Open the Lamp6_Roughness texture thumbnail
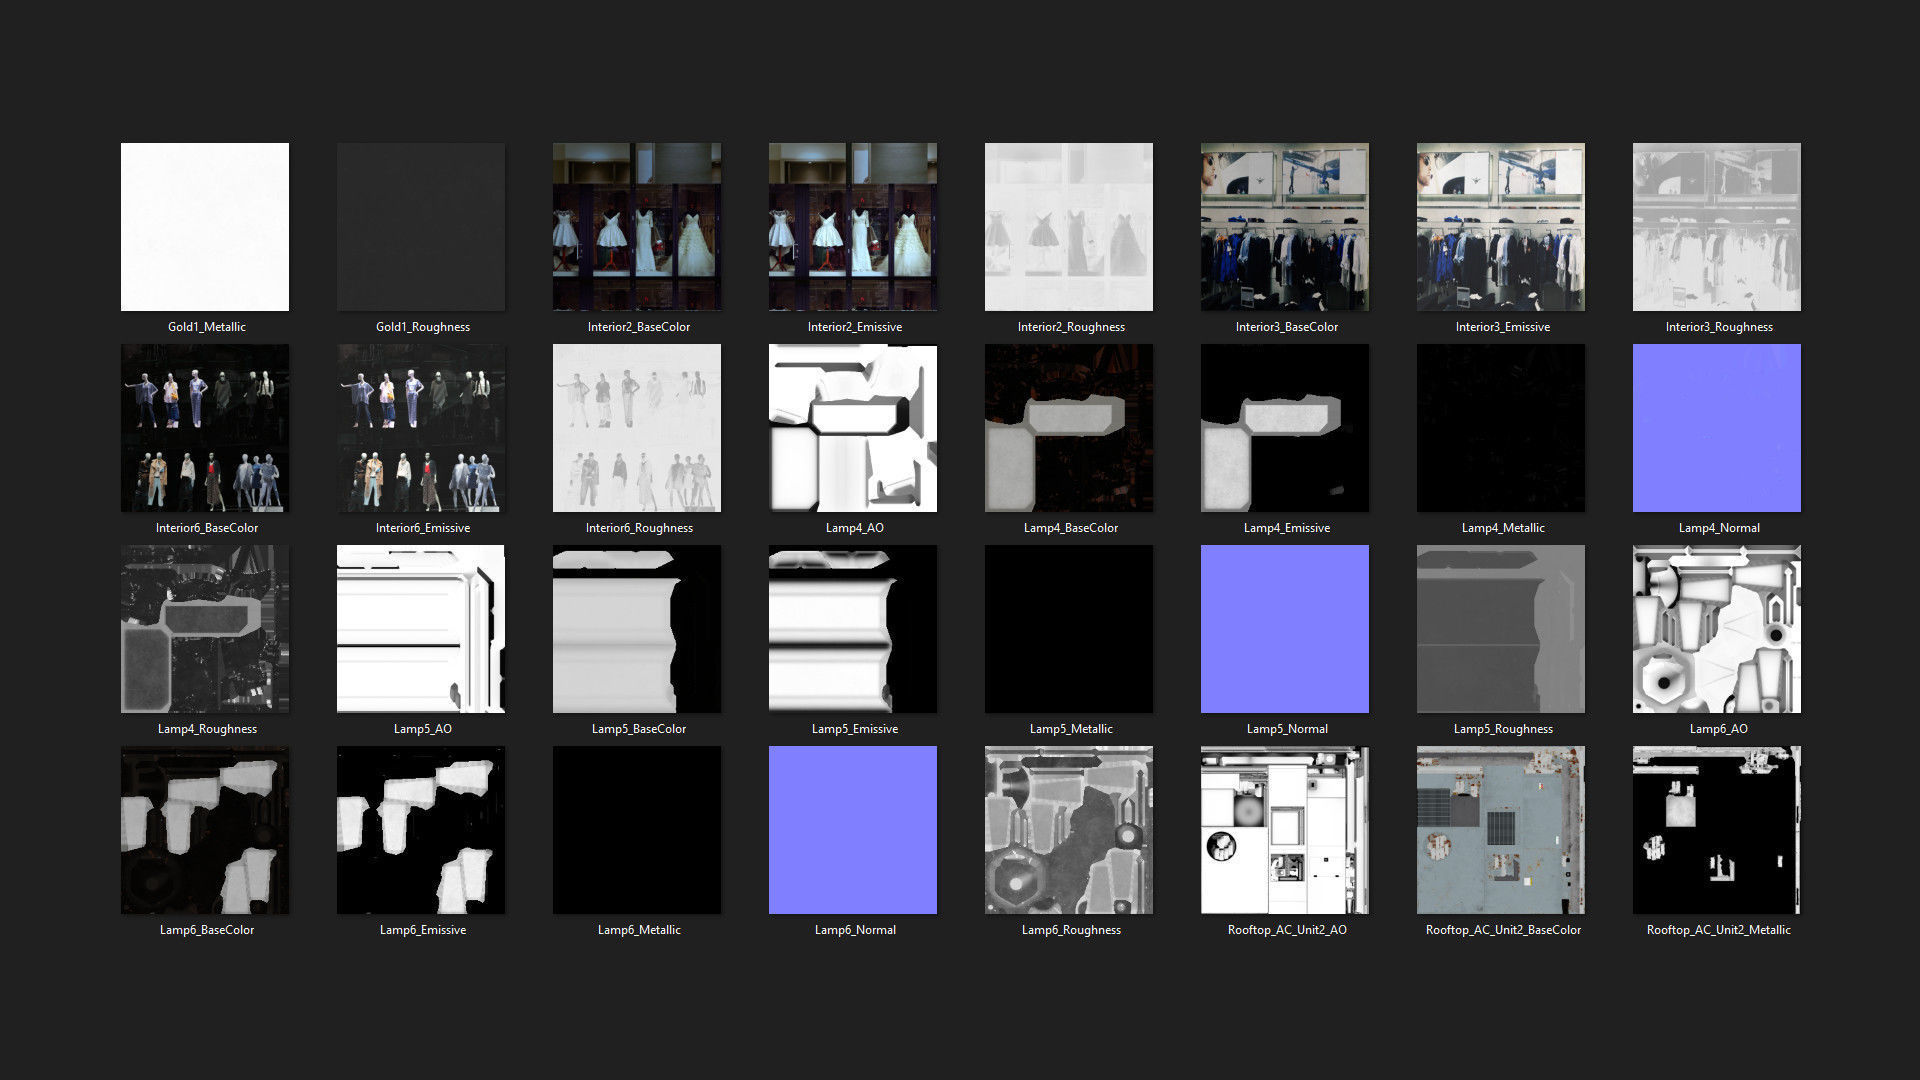The width and height of the screenshot is (1920, 1080). (x=1069, y=830)
